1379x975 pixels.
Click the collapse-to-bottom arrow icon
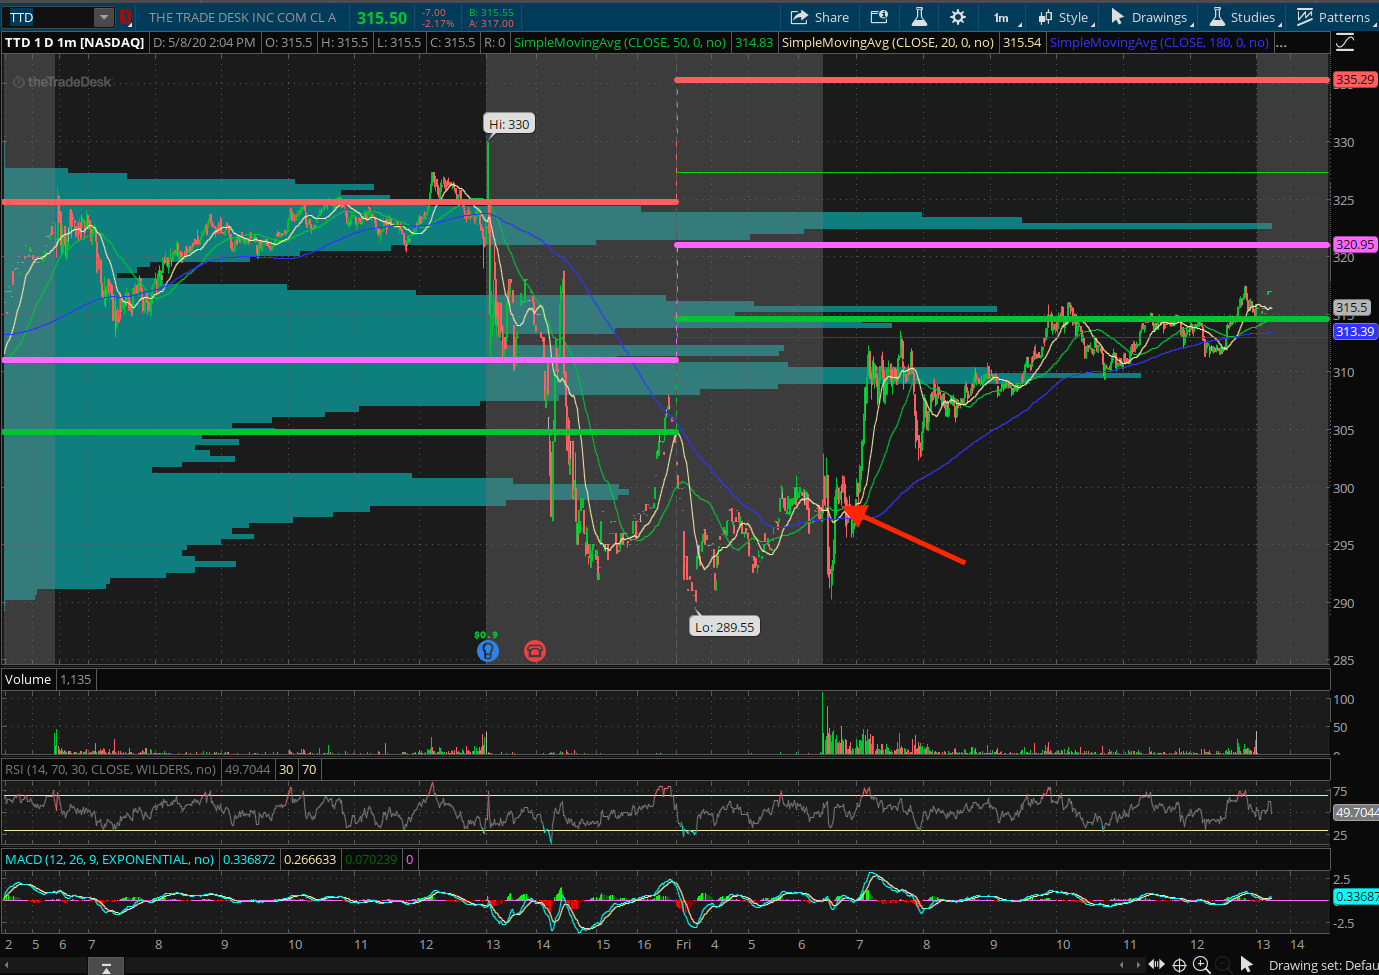(105, 966)
